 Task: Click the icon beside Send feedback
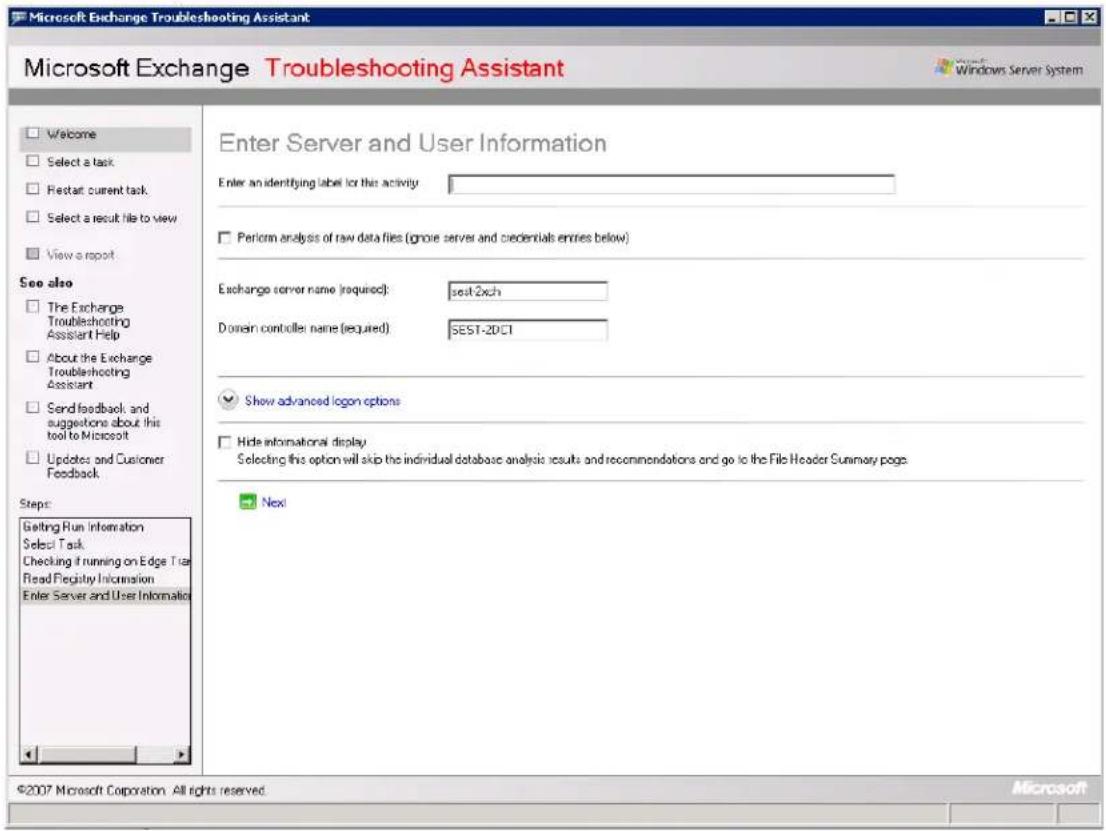[32, 408]
